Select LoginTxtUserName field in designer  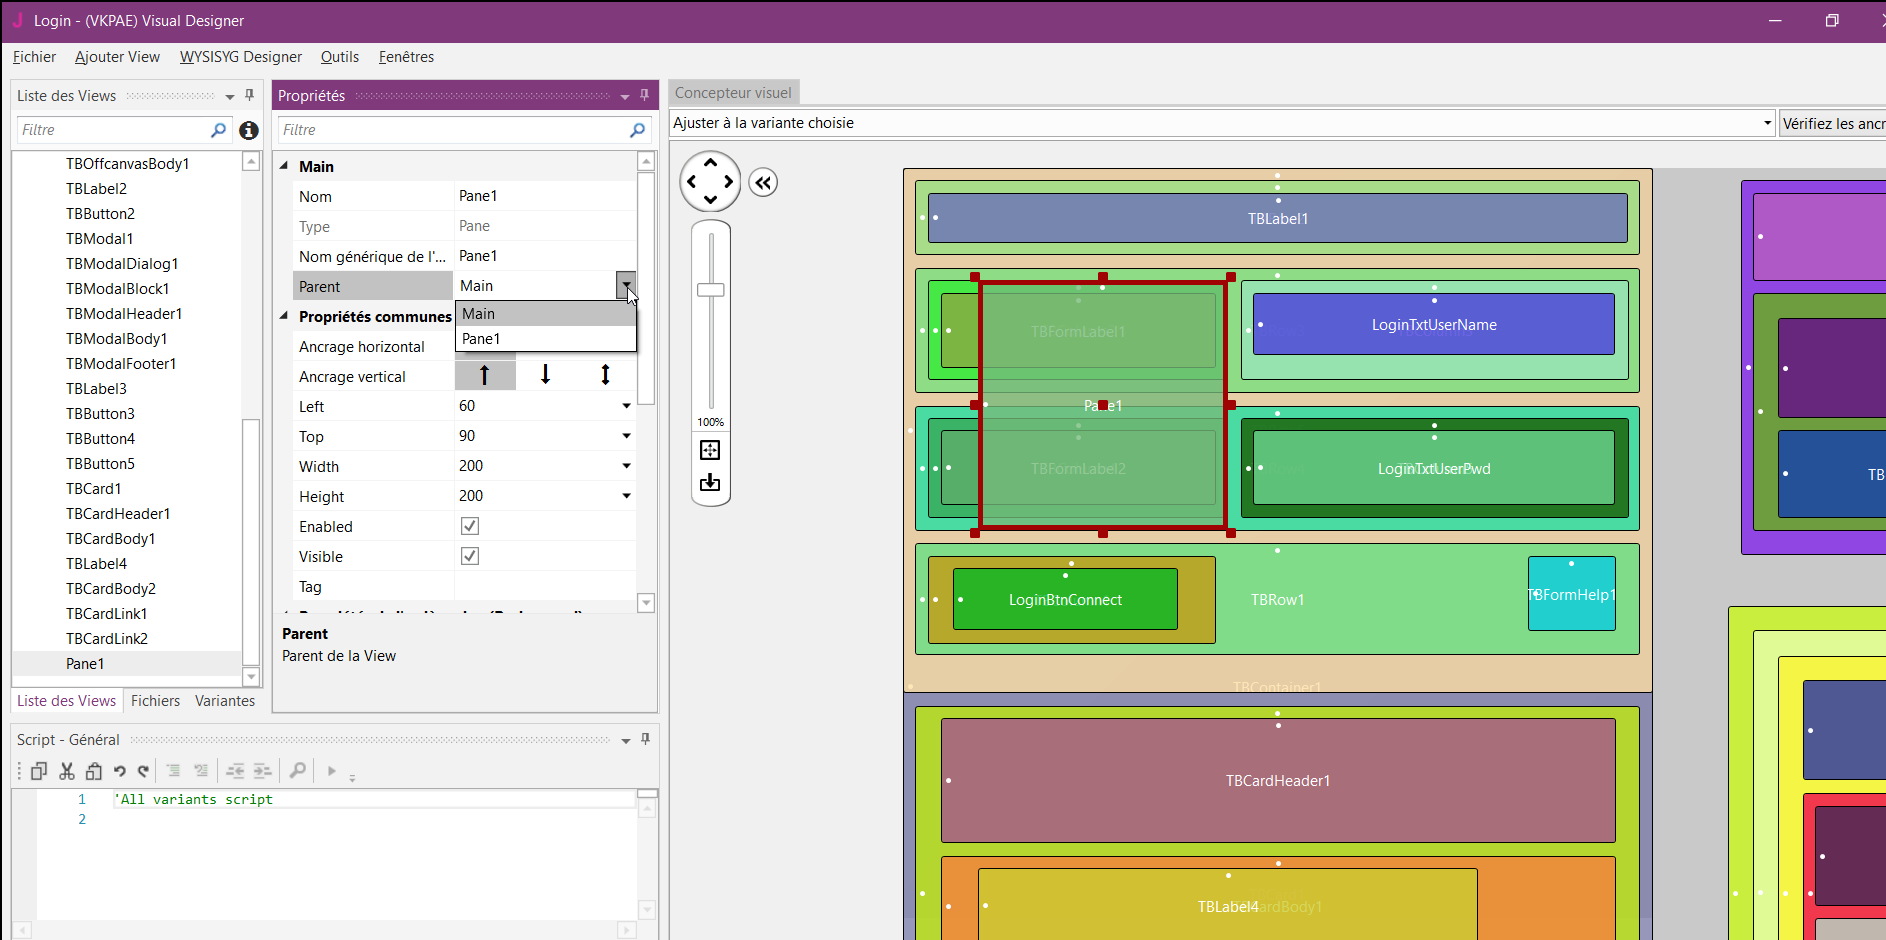pos(1433,325)
